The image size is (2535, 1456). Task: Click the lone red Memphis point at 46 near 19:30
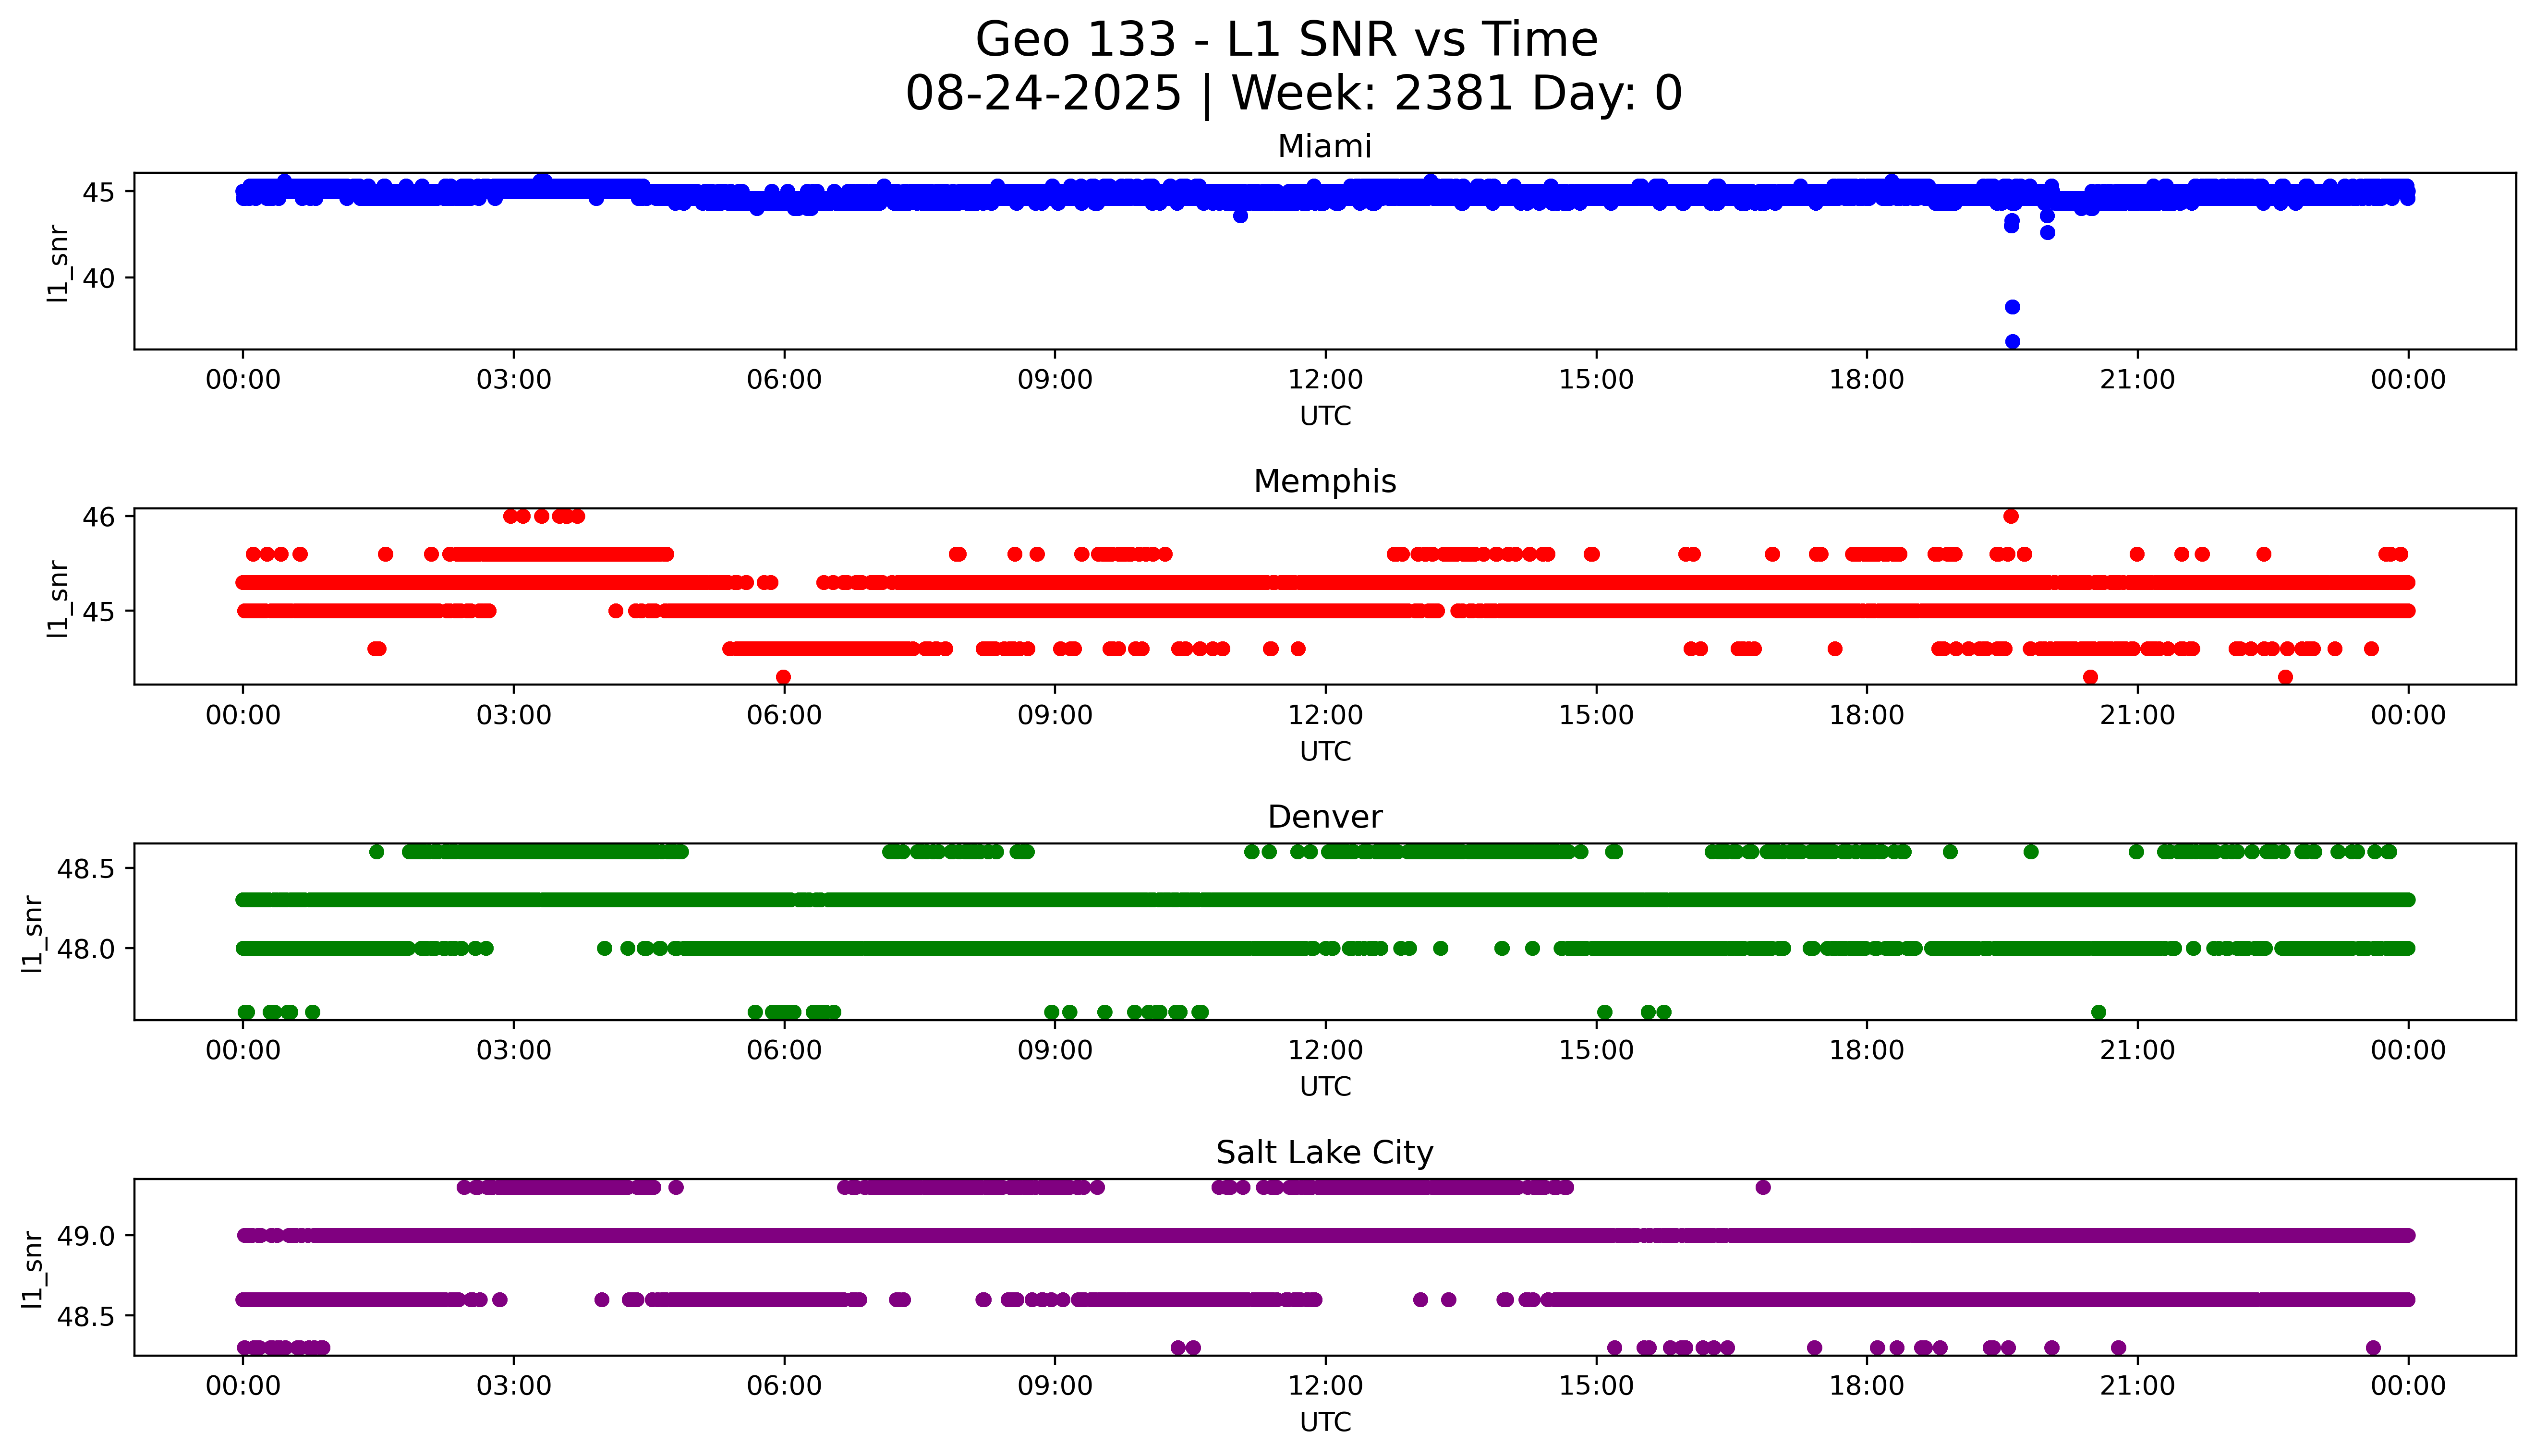(2011, 516)
